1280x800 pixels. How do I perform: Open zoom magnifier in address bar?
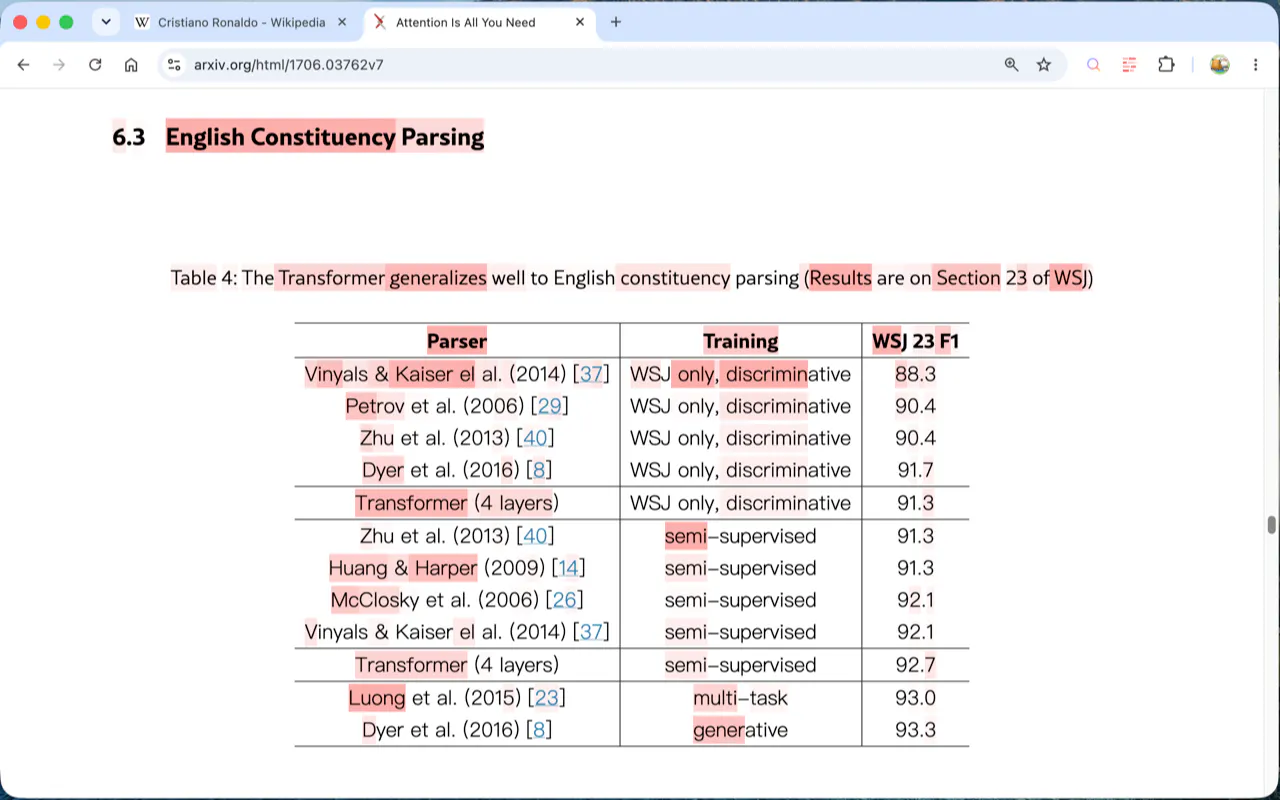(1012, 65)
